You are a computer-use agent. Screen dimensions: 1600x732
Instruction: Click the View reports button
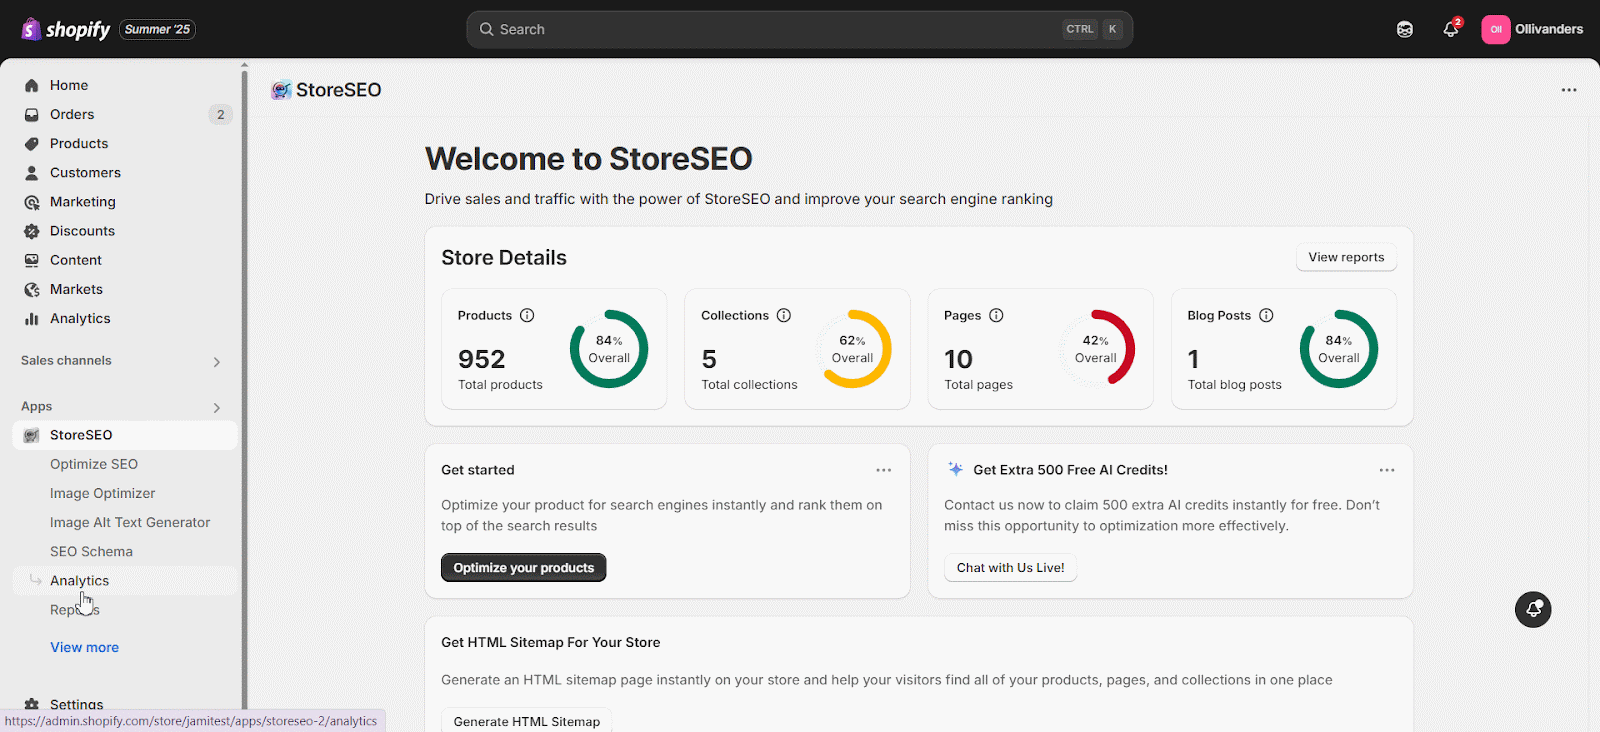pyautogui.click(x=1346, y=257)
